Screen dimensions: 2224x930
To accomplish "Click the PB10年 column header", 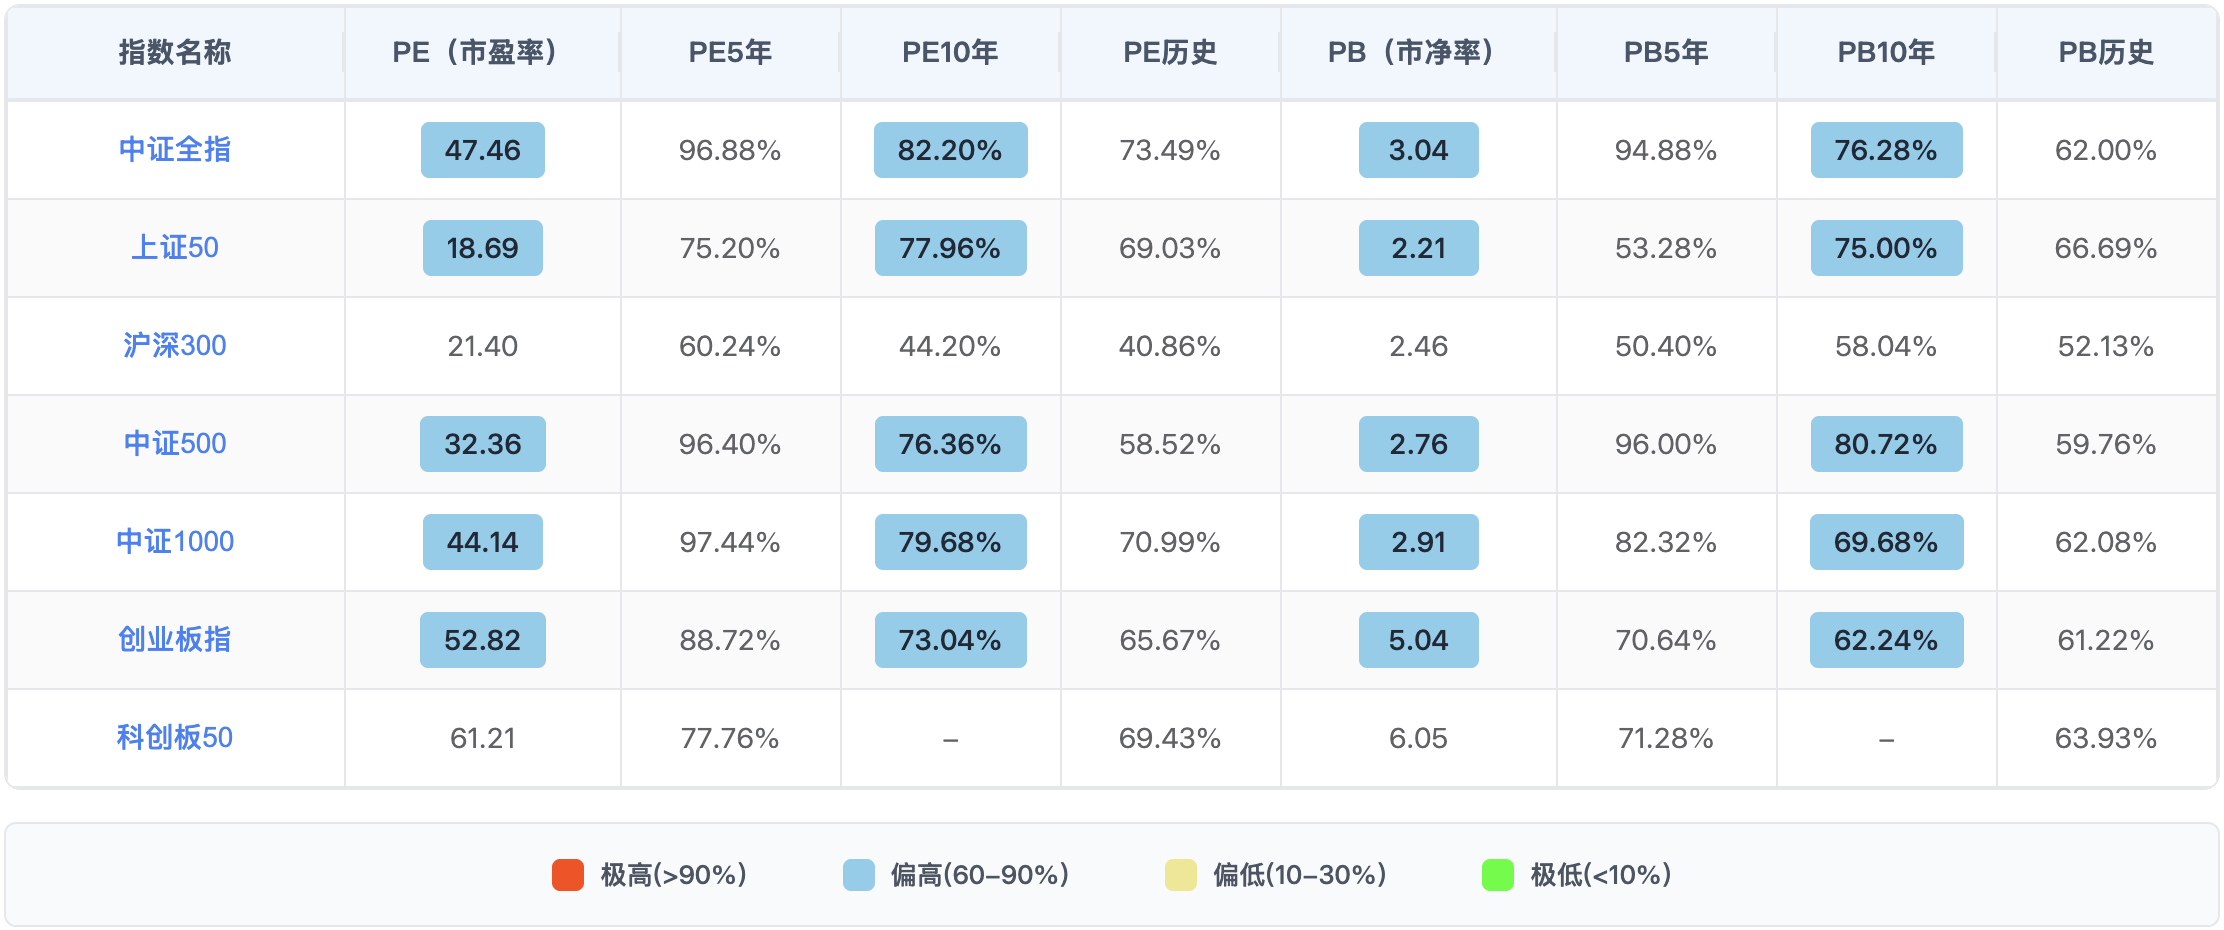I will [1886, 52].
